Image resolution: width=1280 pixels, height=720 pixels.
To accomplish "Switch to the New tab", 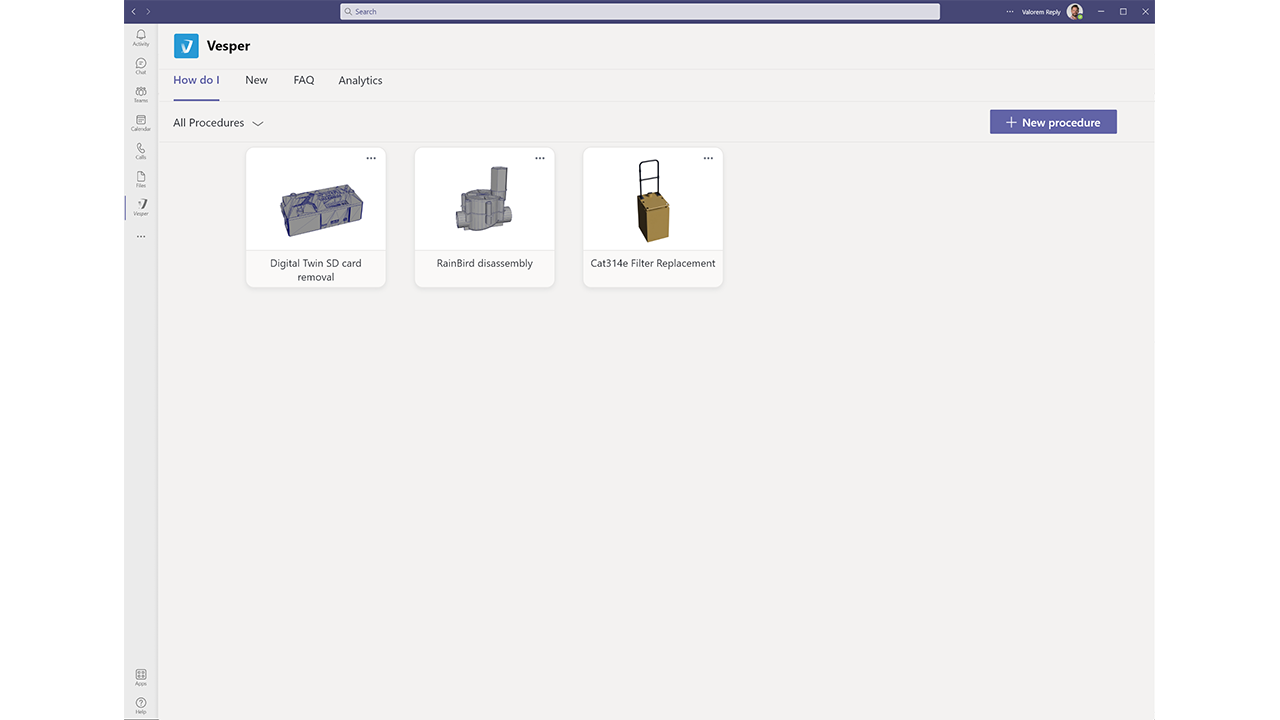I will pyautogui.click(x=257, y=80).
